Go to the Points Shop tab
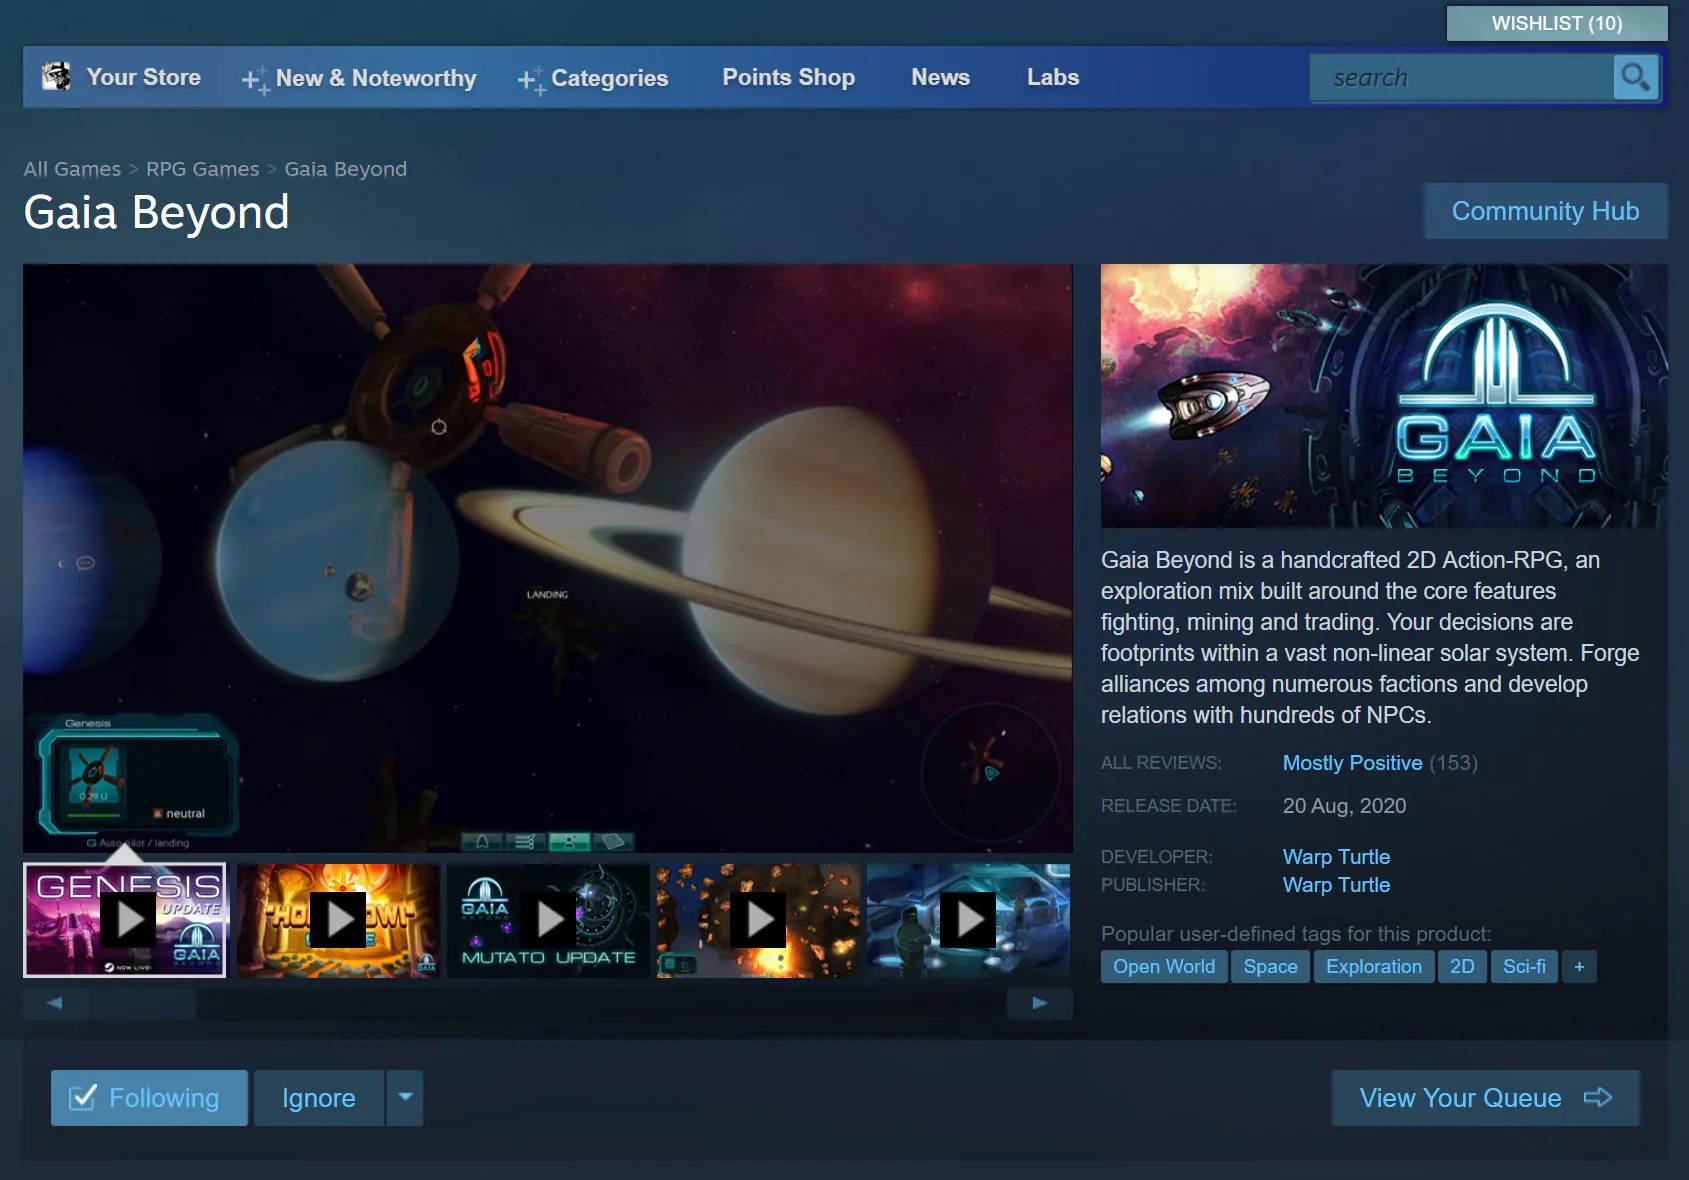1689x1180 pixels. [789, 77]
